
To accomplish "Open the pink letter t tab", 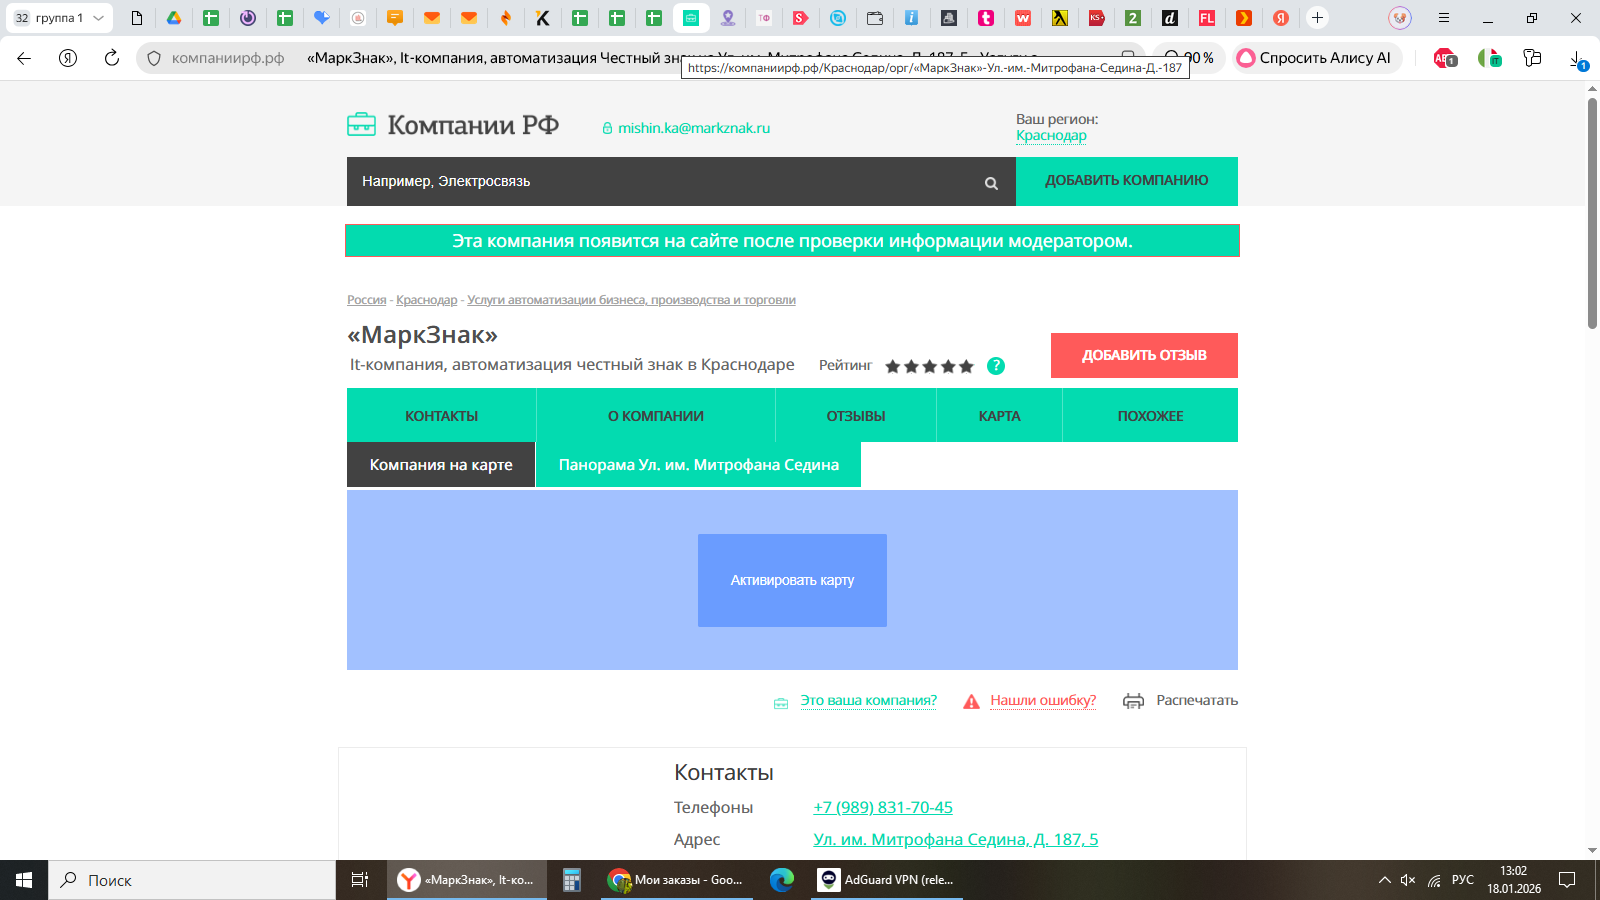I will 986,18.
